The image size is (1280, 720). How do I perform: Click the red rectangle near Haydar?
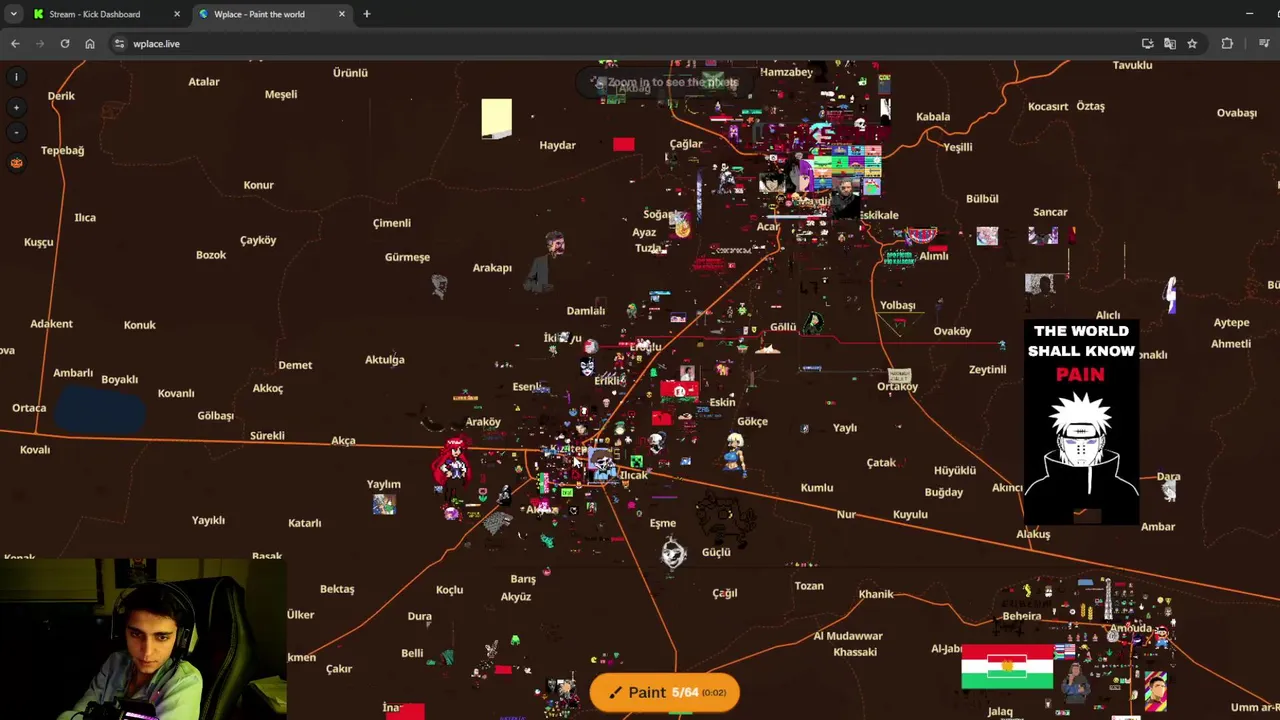(x=623, y=144)
